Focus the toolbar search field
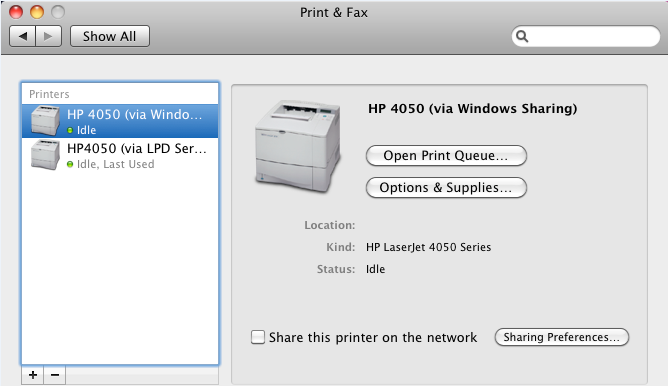The height and width of the screenshot is (386, 668). [585, 36]
